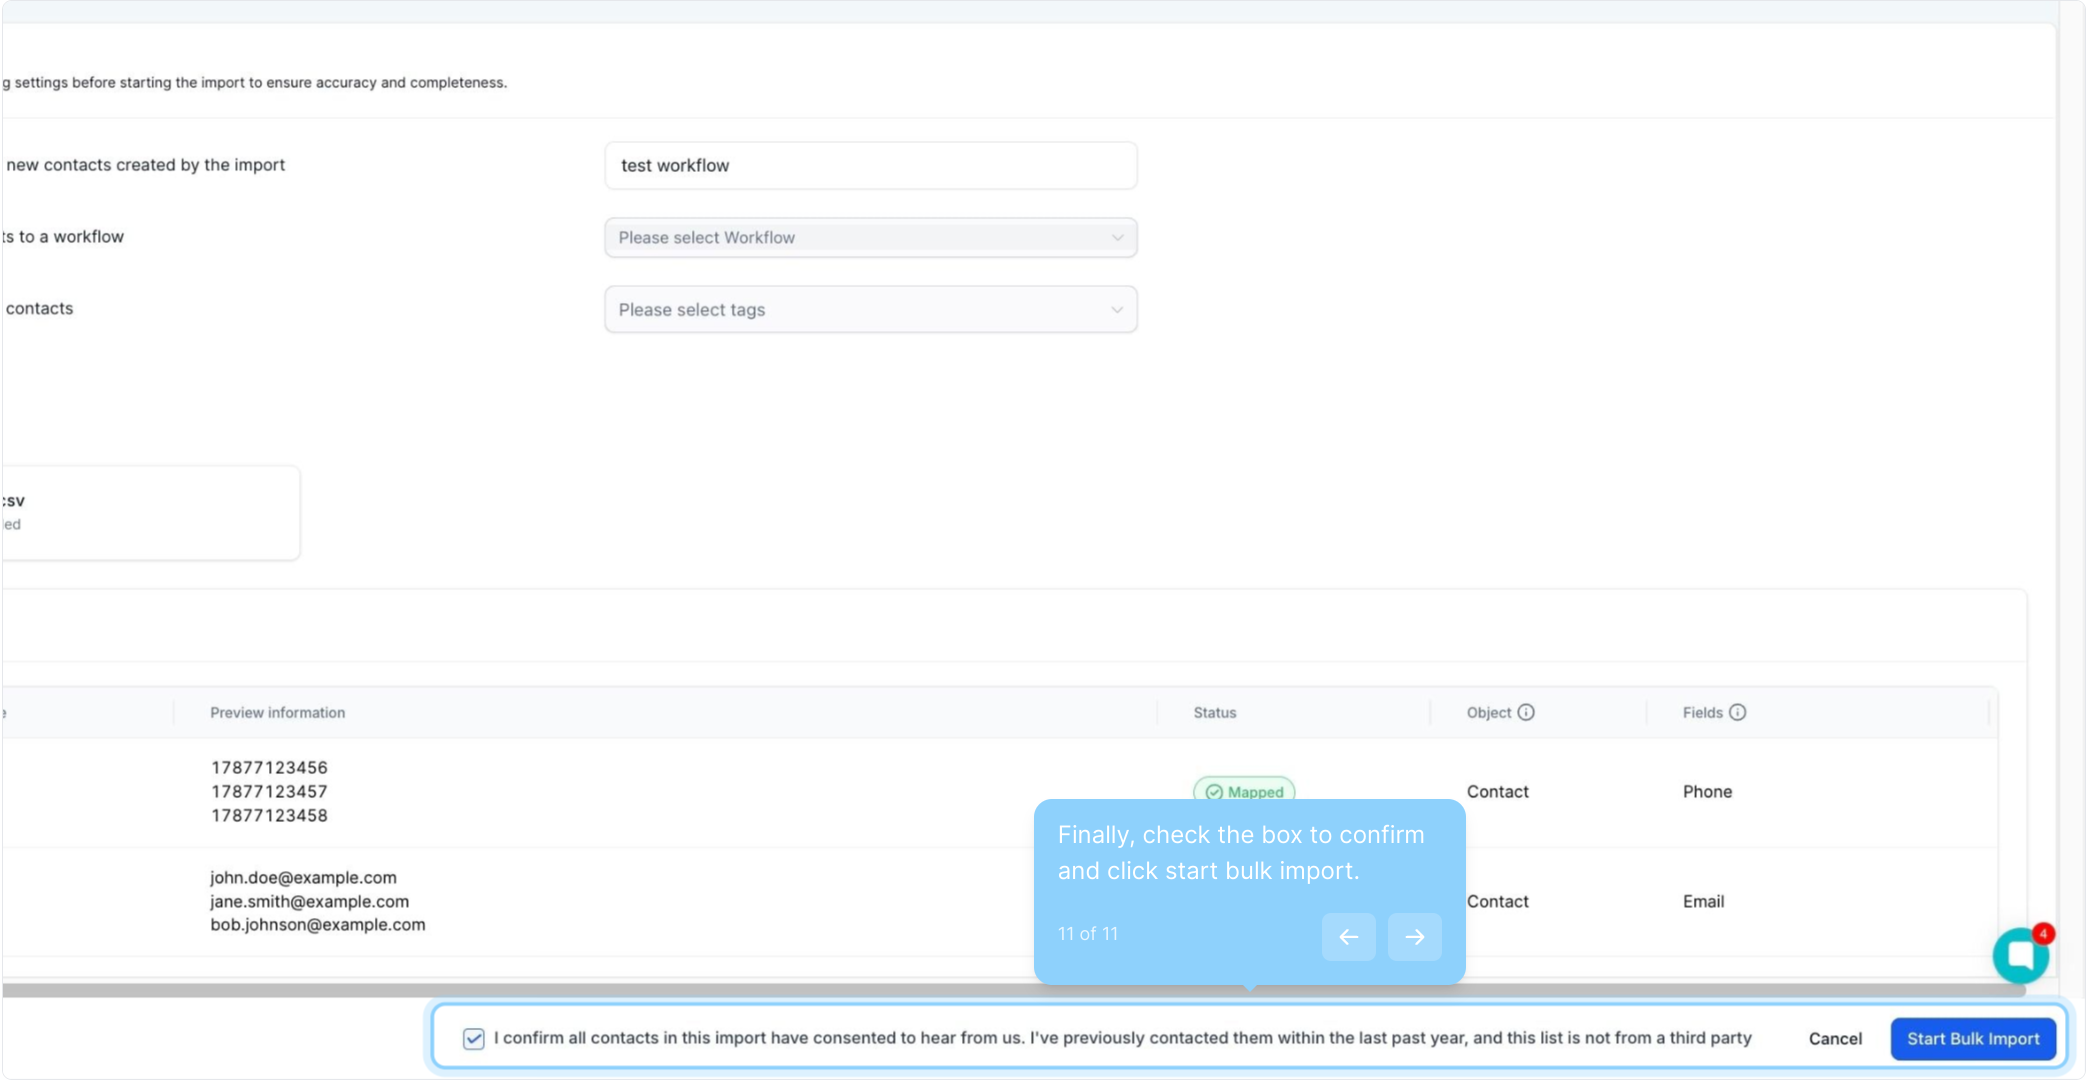
Task: Open the Please select tags dropdown
Action: point(870,310)
